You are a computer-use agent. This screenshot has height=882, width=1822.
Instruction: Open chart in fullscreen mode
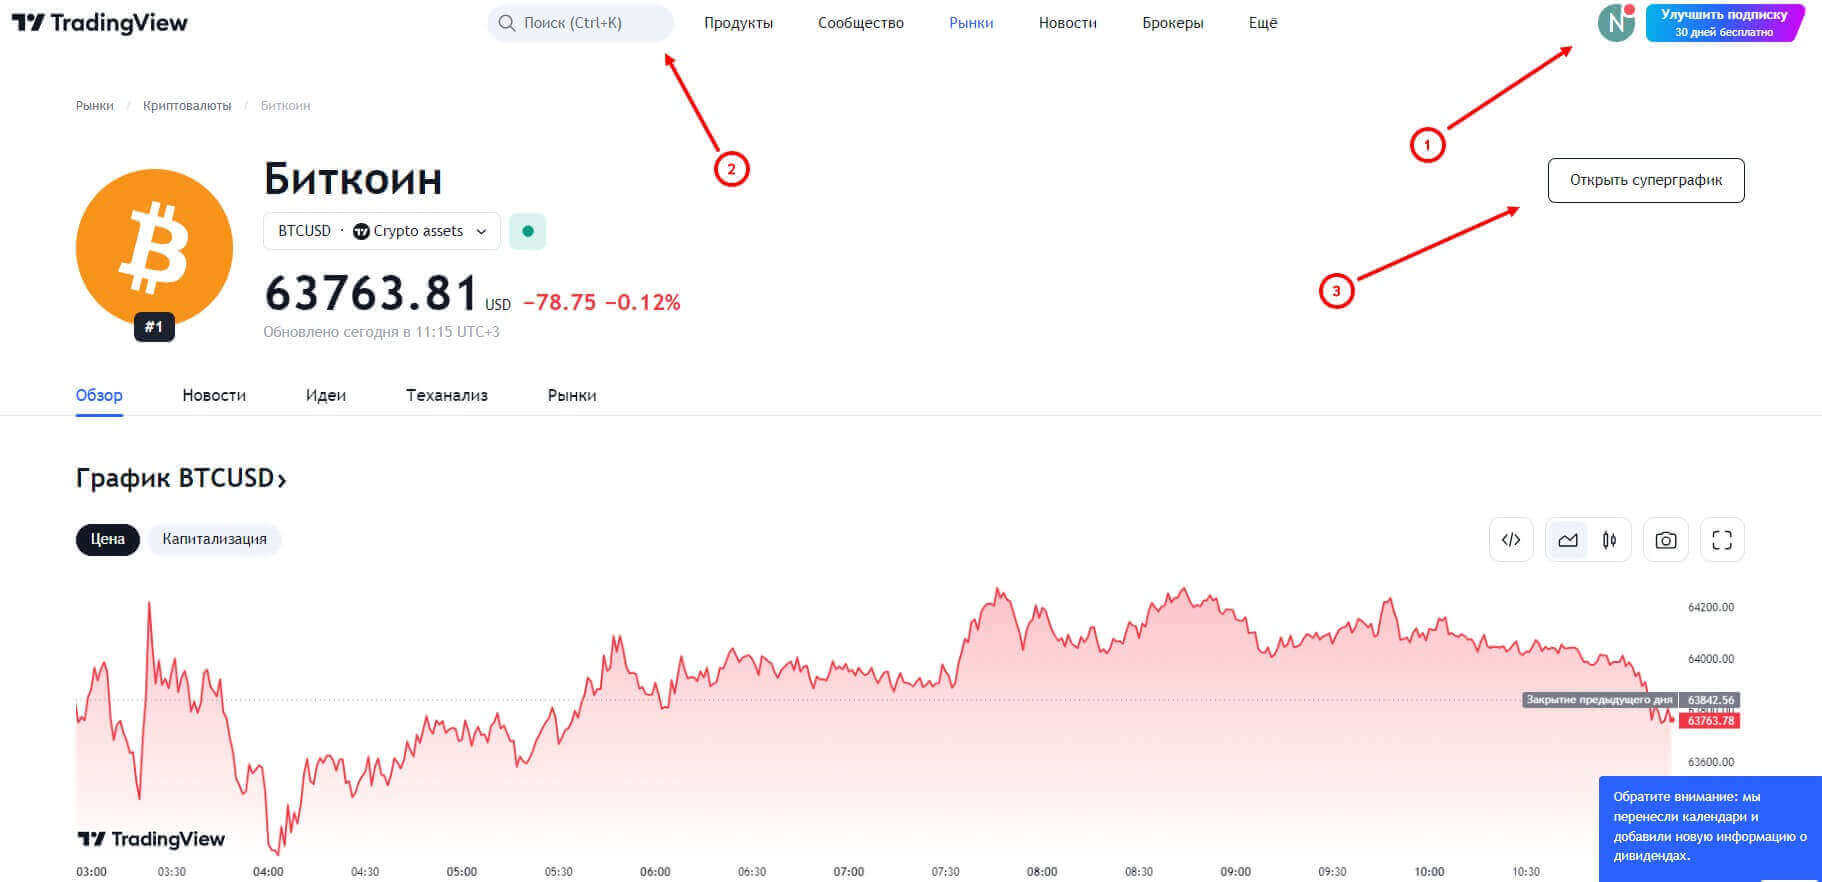click(1721, 540)
